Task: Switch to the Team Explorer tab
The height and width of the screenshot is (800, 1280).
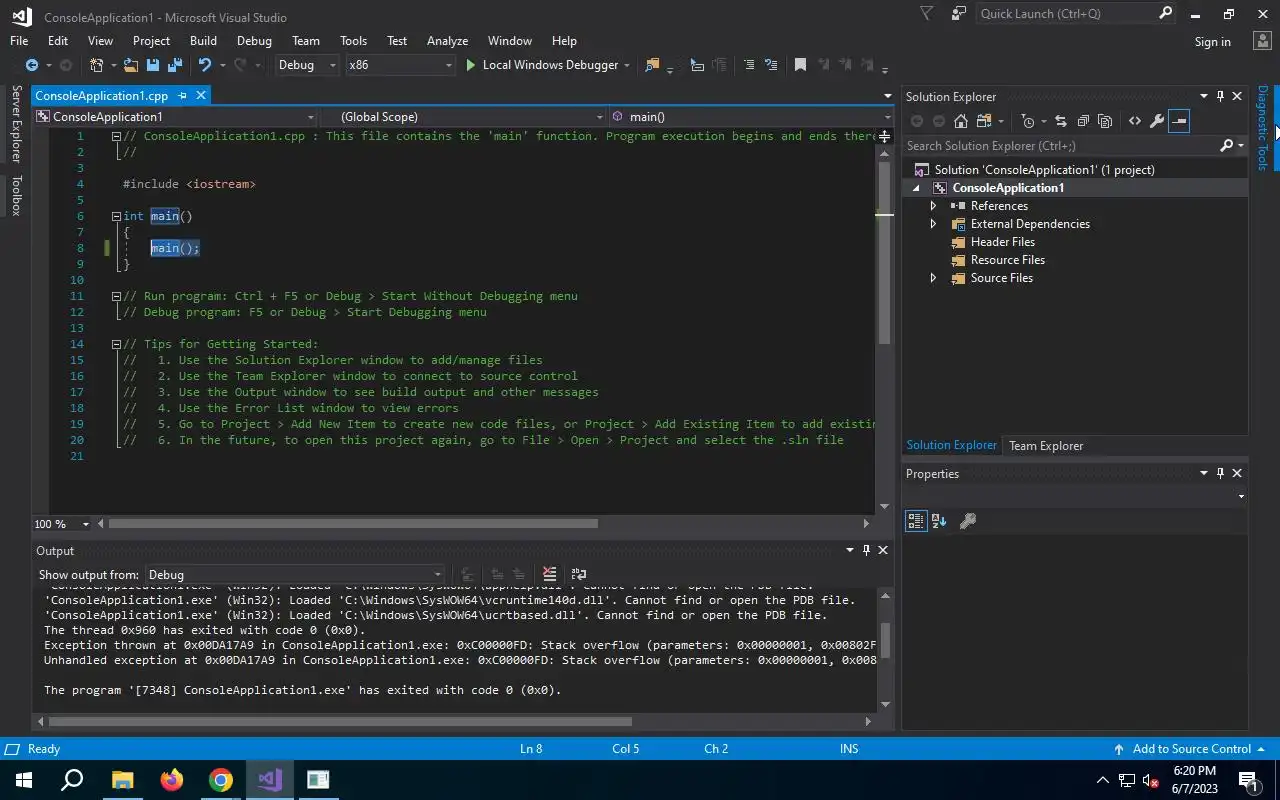Action: point(1046,446)
